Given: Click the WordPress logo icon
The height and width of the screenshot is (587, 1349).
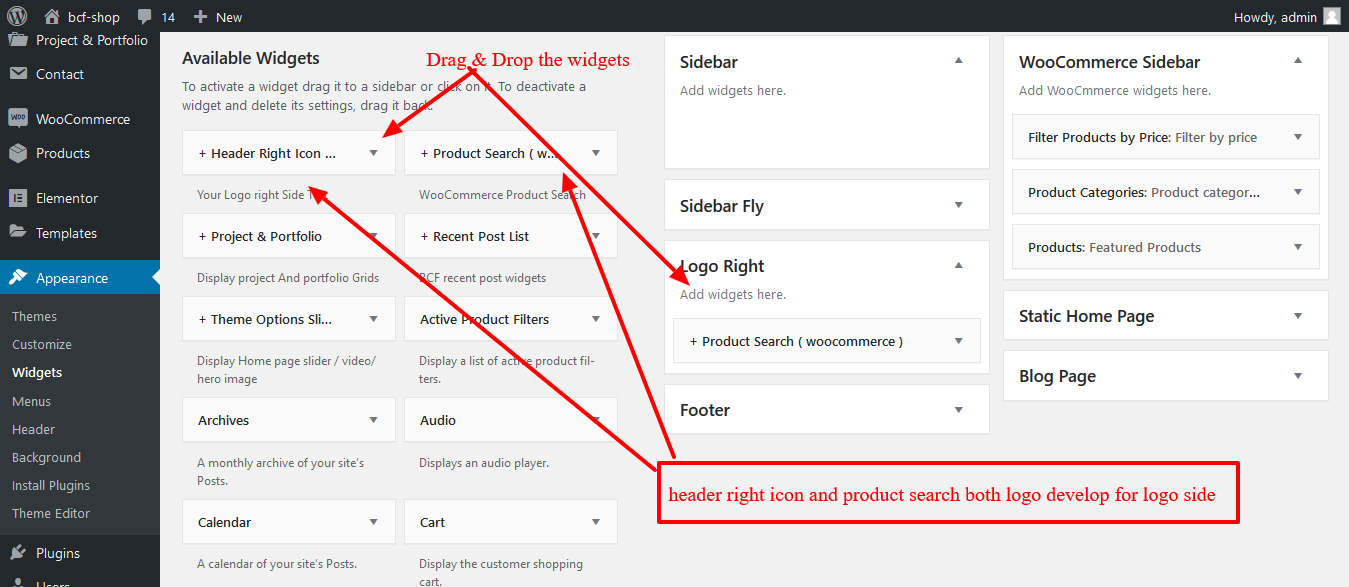Looking at the screenshot, I should click(17, 16).
